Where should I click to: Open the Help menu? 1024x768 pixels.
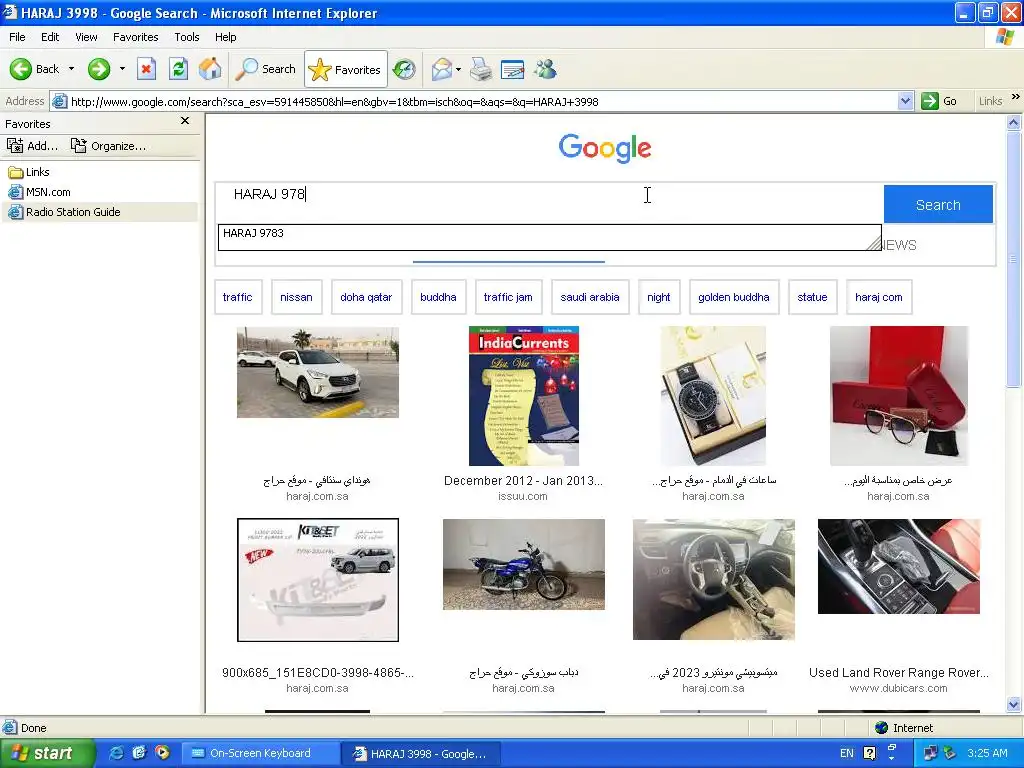(225, 37)
